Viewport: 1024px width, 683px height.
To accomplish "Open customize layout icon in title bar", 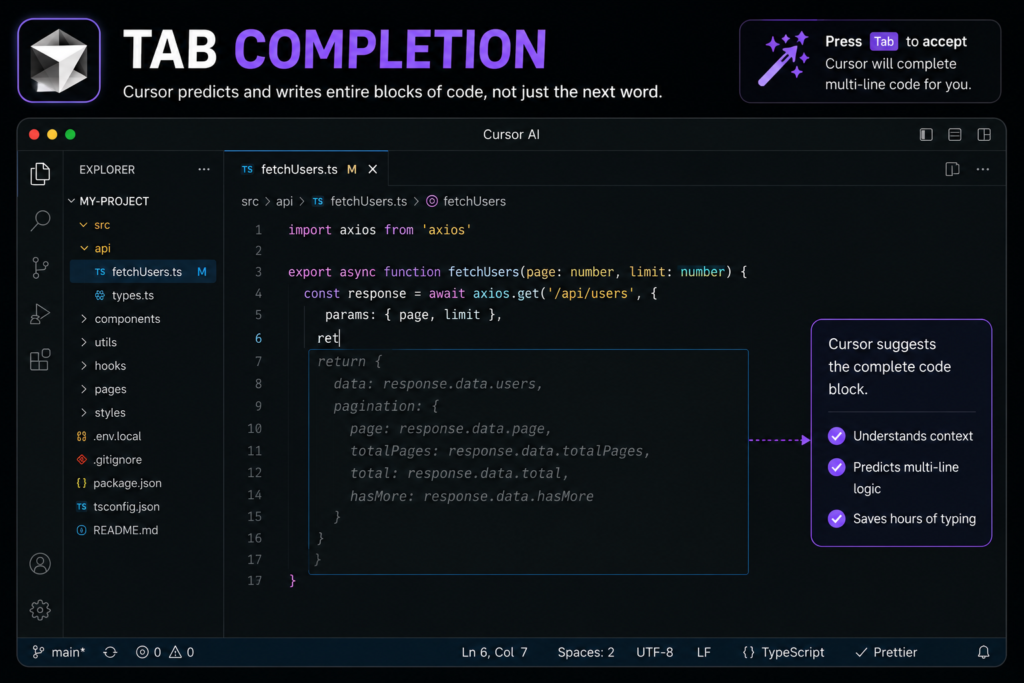I will pos(984,135).
